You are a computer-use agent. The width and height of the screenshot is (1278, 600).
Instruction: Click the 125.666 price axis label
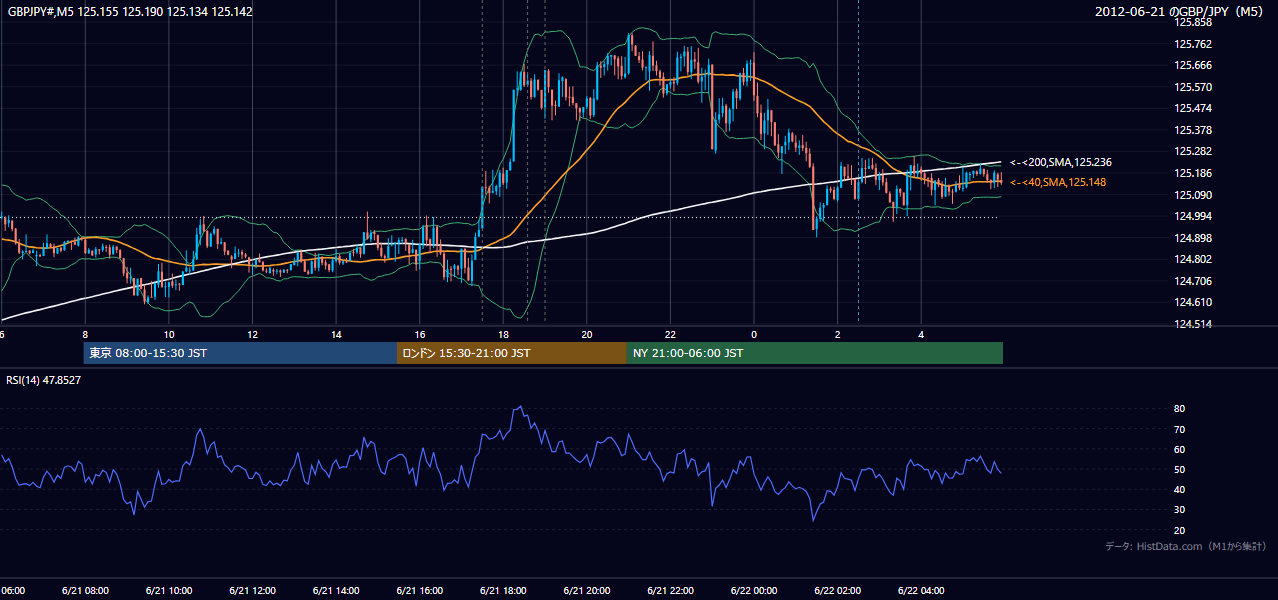tap(1194, 65)
